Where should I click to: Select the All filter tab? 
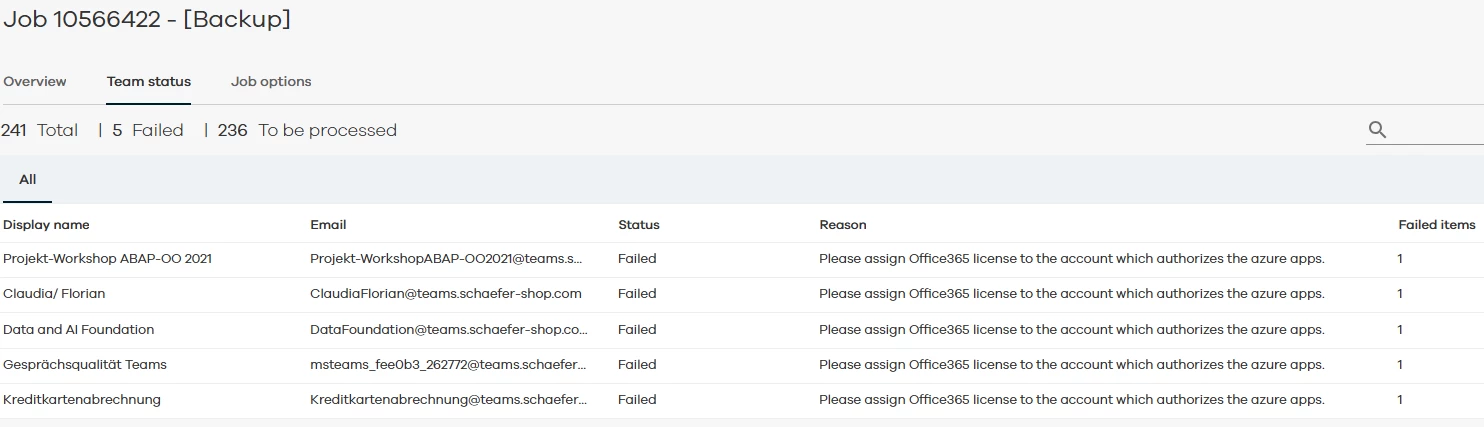point(27,180)
